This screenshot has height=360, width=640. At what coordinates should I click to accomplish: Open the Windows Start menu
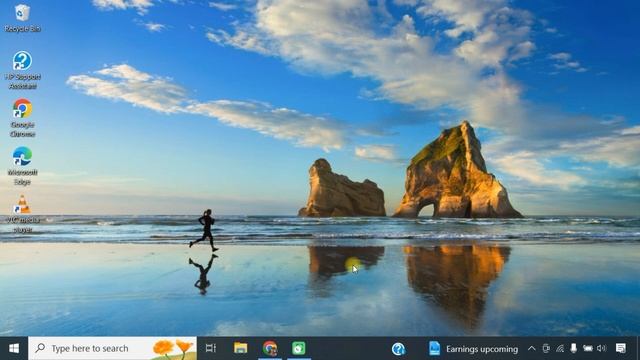(x=14, y=348)
